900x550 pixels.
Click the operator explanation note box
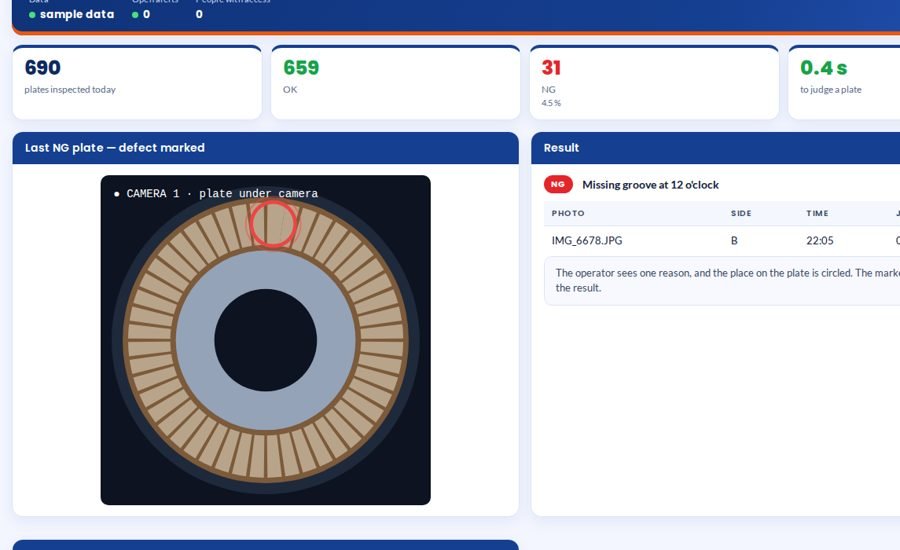(722, 281)
